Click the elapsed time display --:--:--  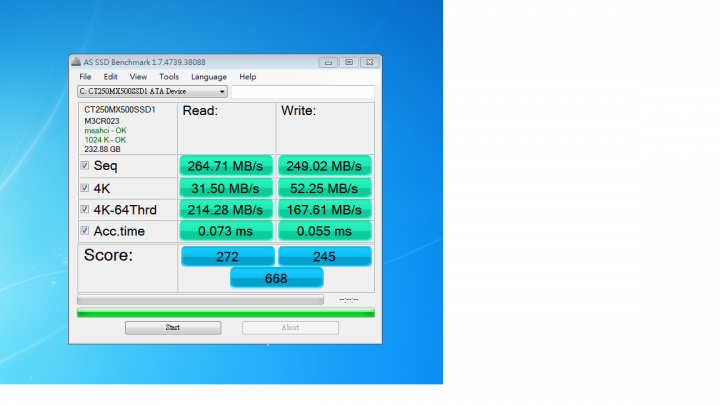click(349, 299)
